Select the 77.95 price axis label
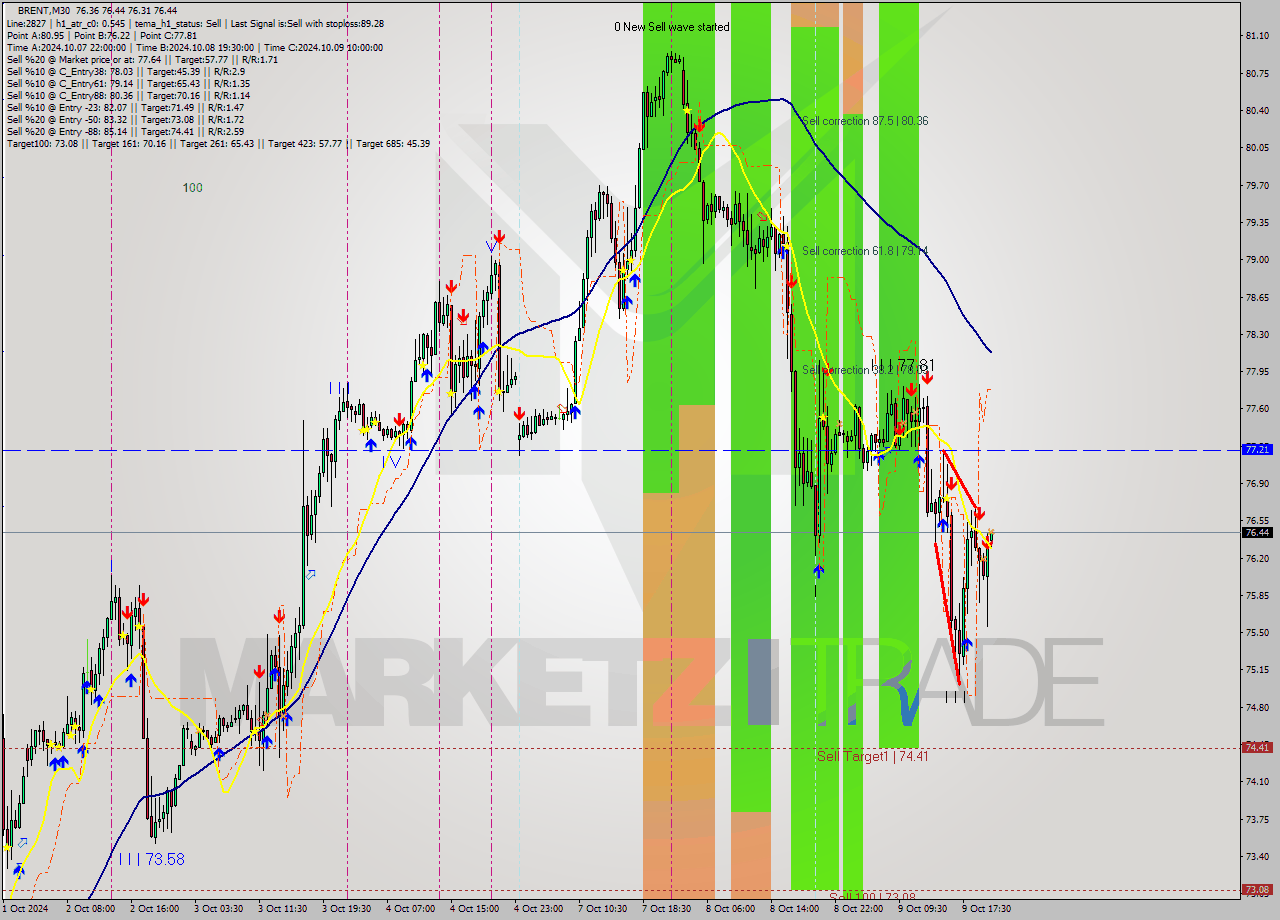 point(1257,371)
